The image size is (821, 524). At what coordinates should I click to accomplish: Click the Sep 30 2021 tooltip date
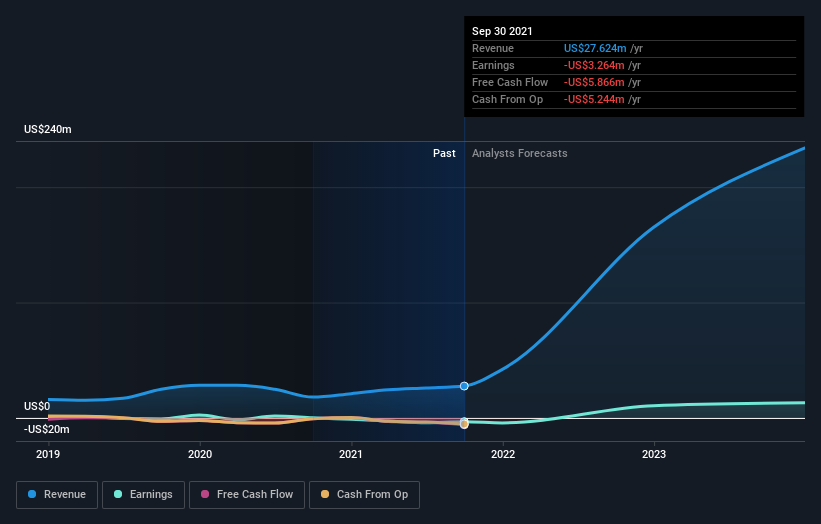coord(502,31)
